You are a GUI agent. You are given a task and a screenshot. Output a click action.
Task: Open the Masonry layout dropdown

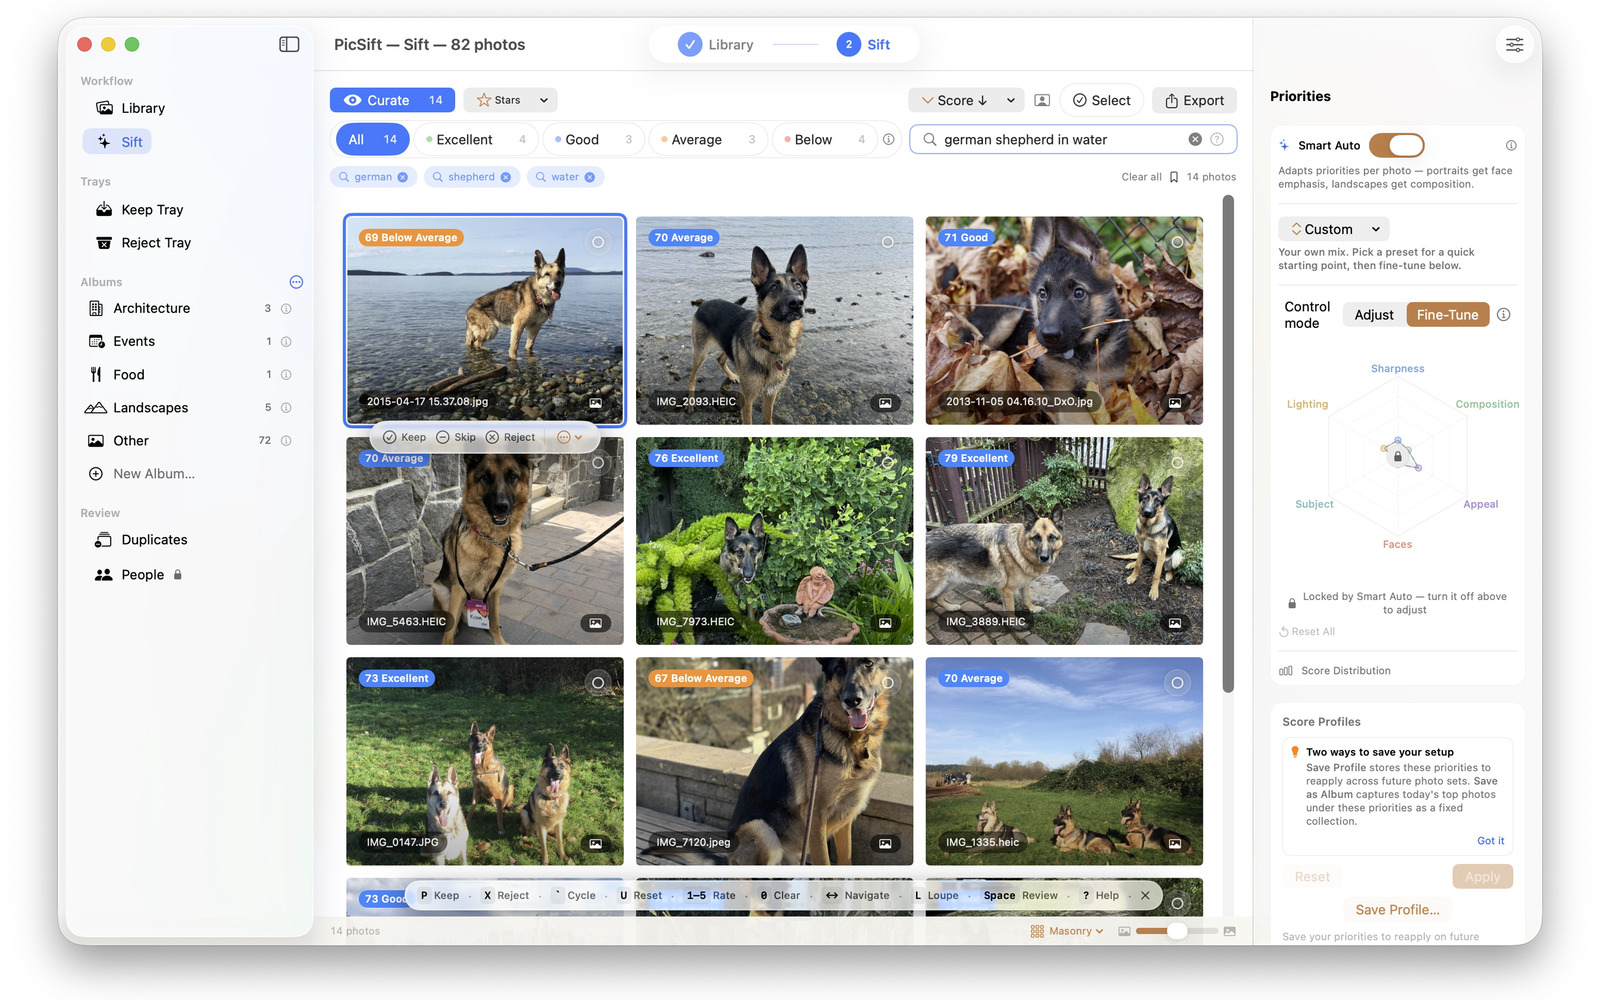[1067, 931]
